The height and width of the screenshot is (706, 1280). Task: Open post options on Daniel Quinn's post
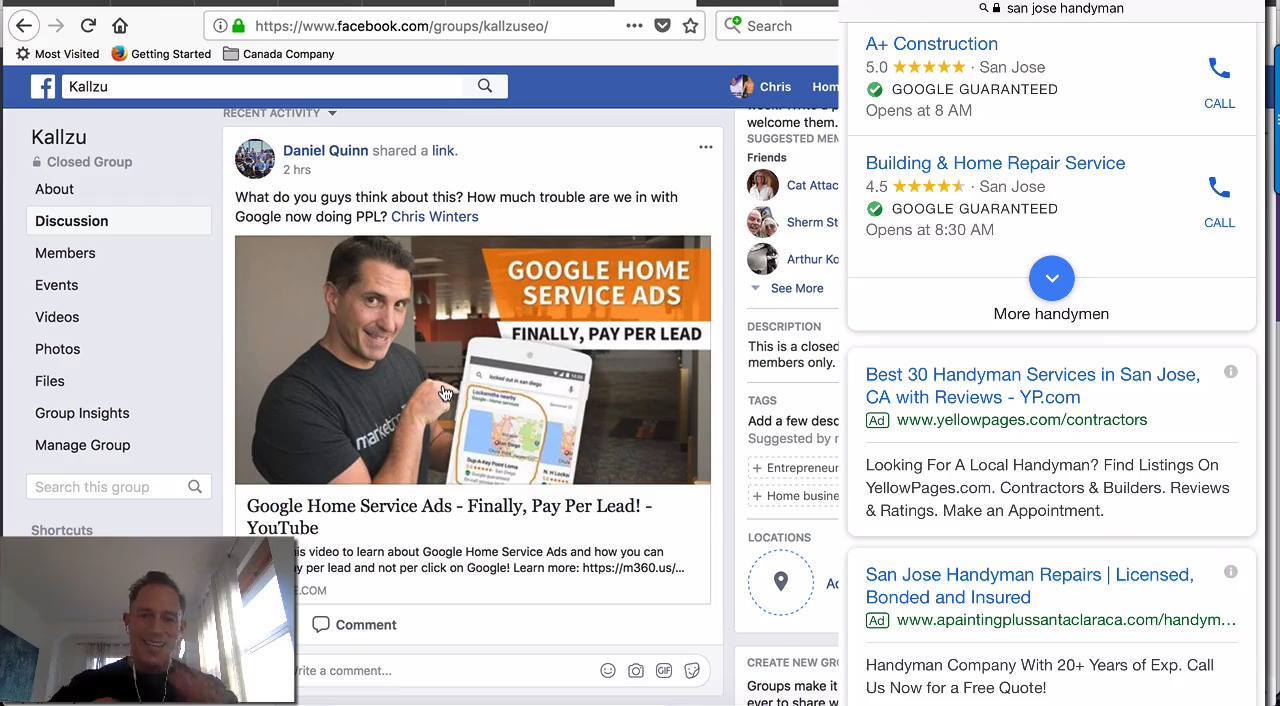pos(705,147)
